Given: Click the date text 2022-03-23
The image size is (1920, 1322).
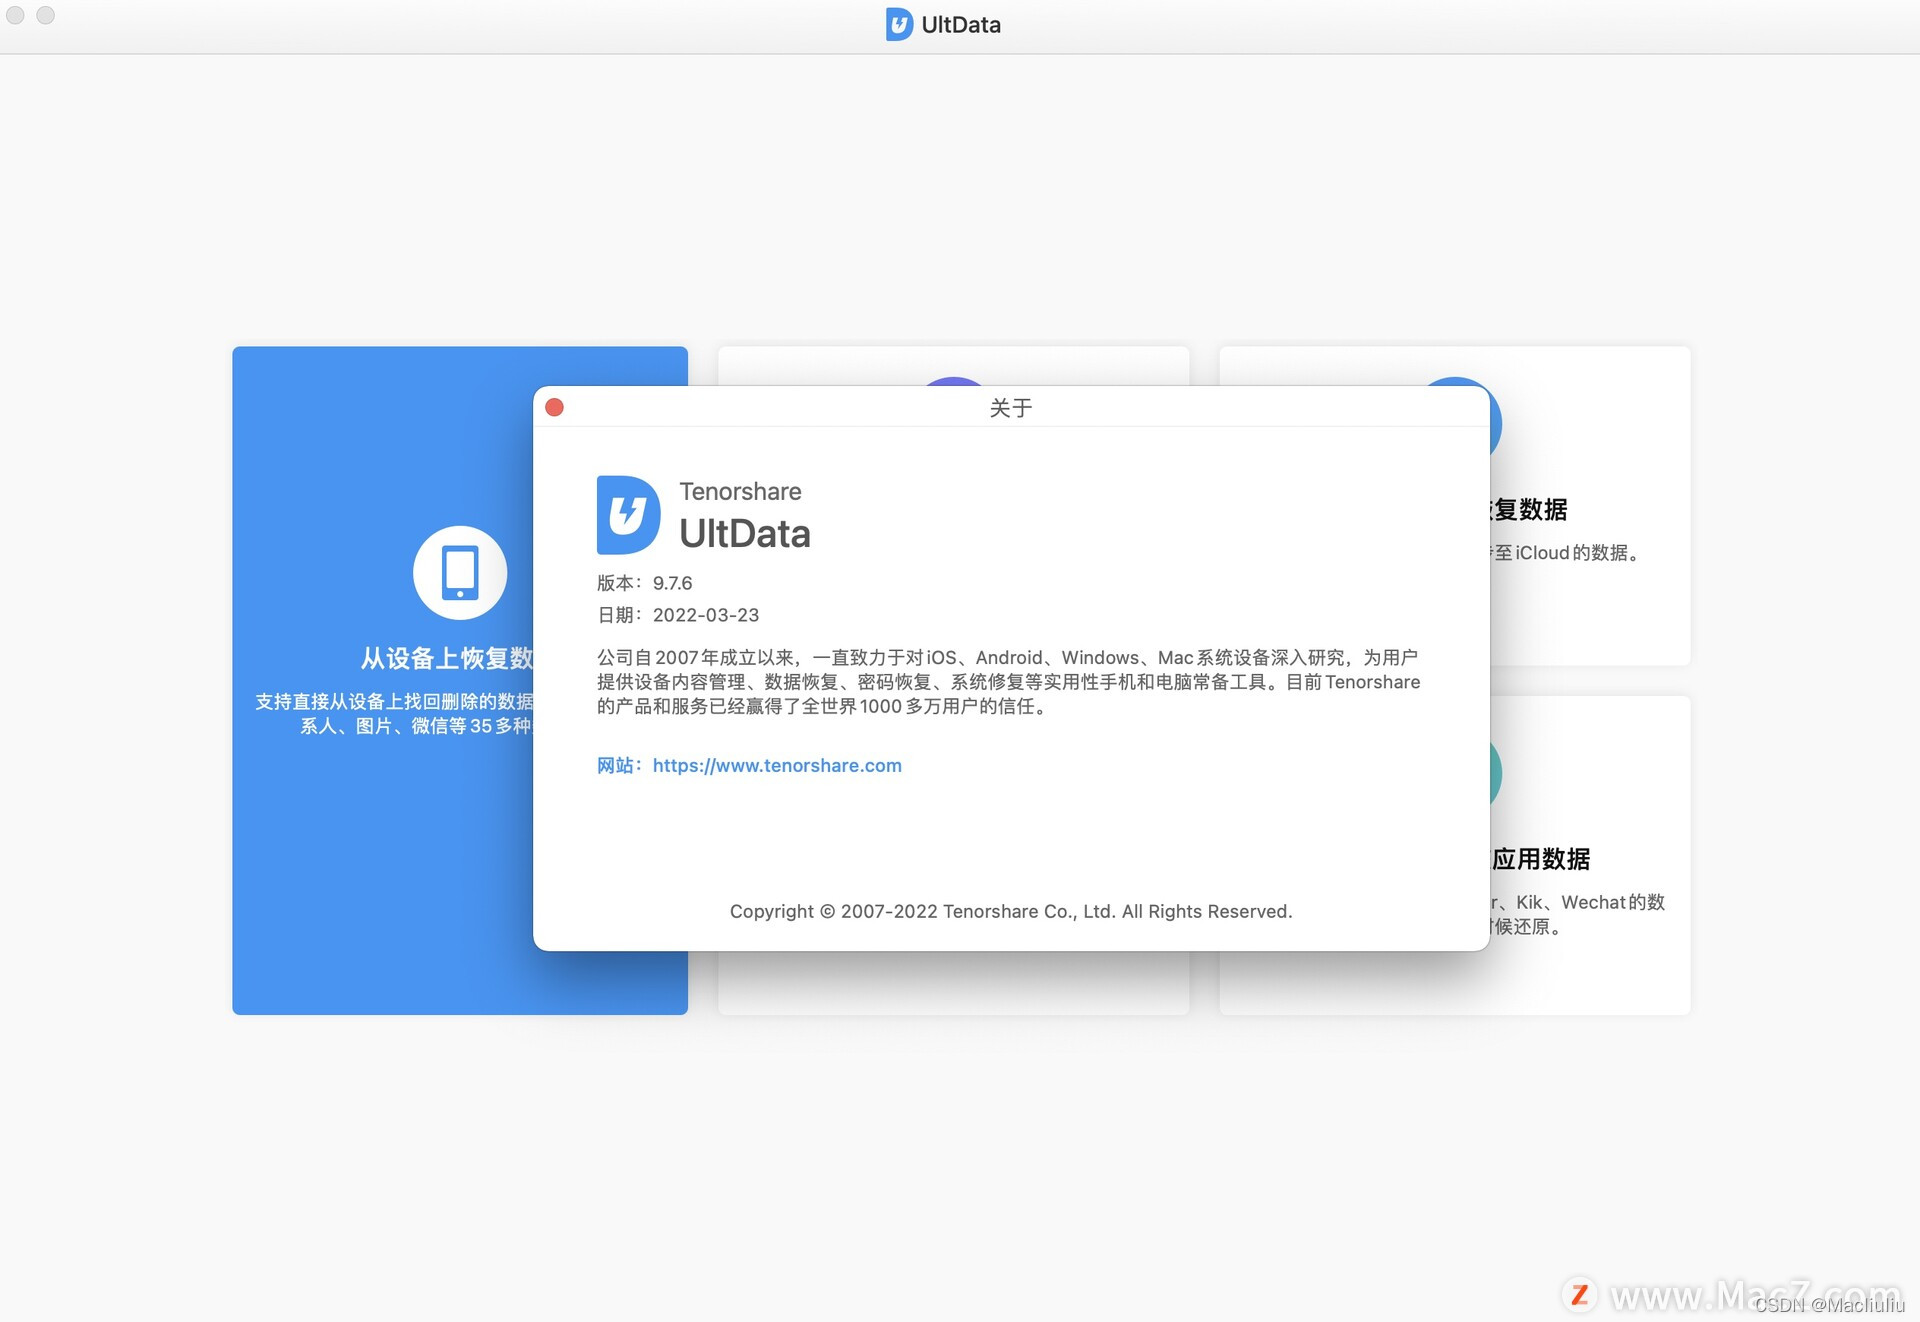Looking at the screenshot, I should 706,615.
